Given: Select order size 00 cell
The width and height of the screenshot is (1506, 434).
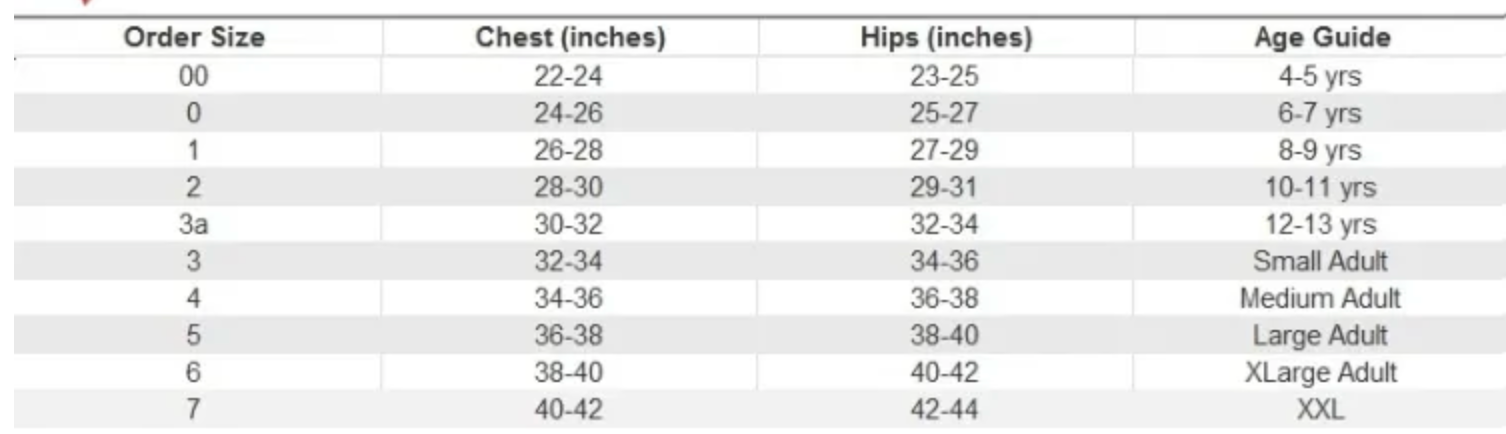Looking at the screenshot, I should (194, 76).
